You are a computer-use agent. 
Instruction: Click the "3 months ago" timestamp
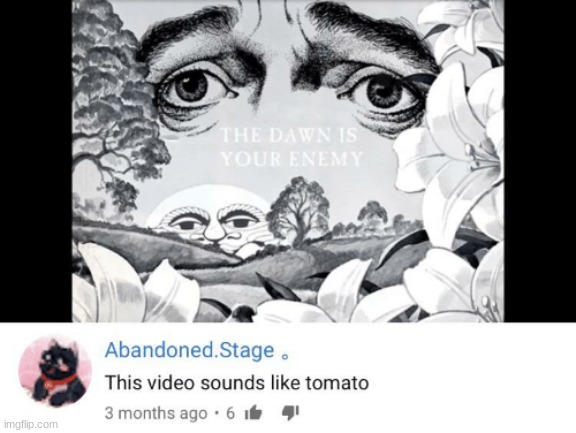click(x=156, y=413)
